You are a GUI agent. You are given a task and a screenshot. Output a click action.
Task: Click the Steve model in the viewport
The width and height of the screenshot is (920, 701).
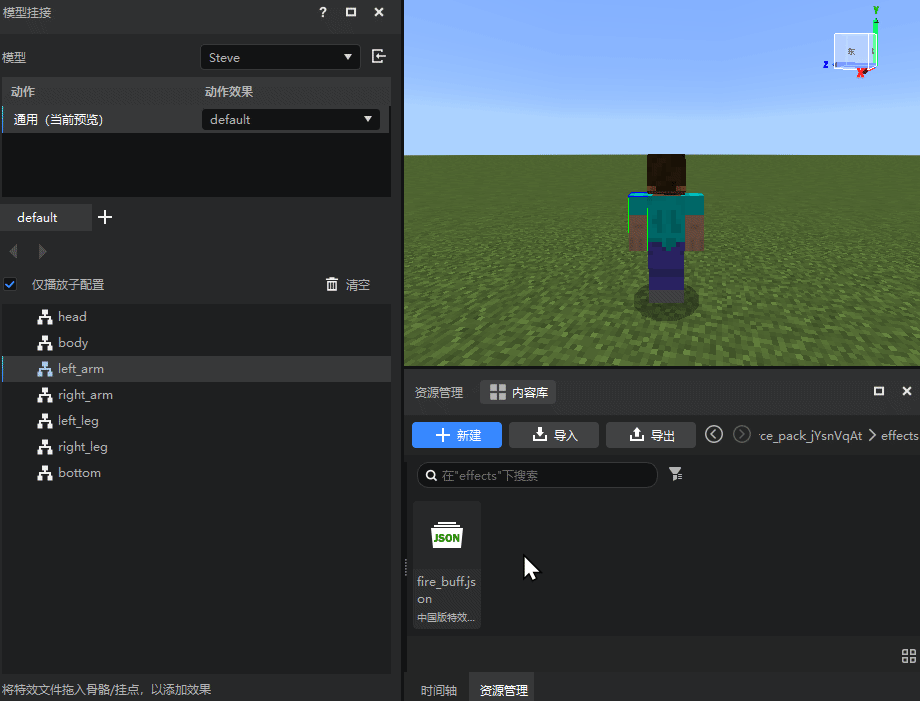click(666, 229)
